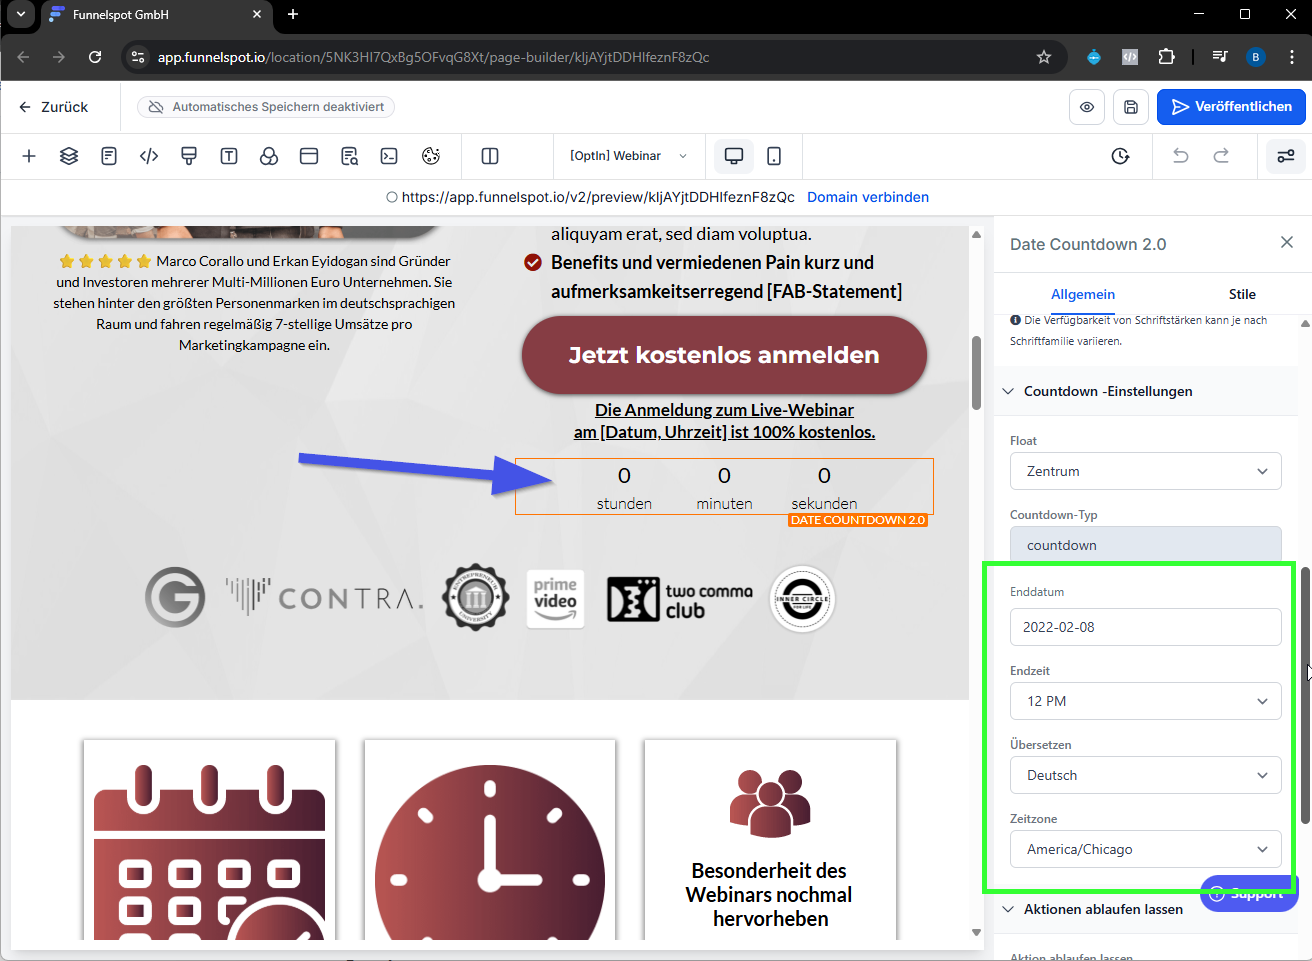Open the version history clock icon
Image resolution: width=1312 pixels, height=961 pixels.
[x=1120, y=156]
